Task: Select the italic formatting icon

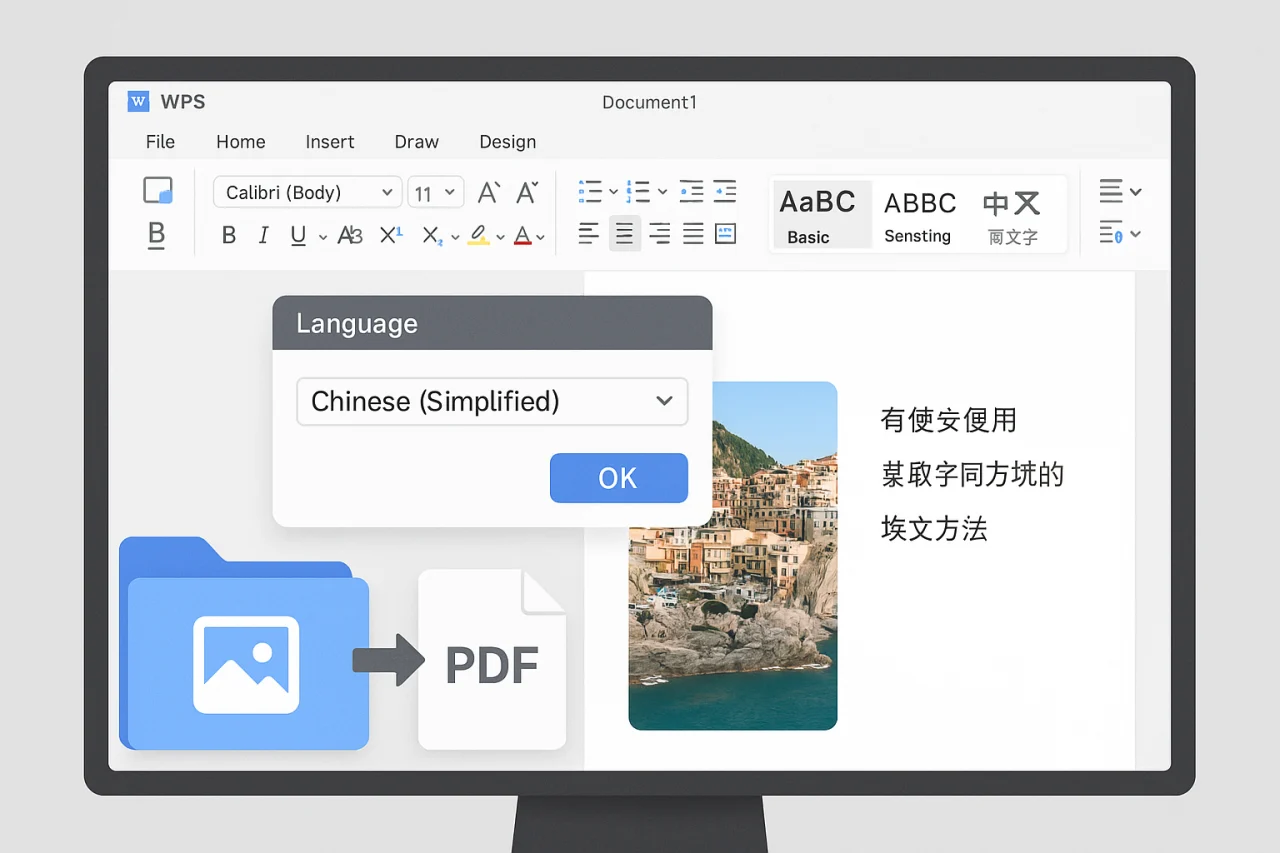Action: tap(263, 234)
